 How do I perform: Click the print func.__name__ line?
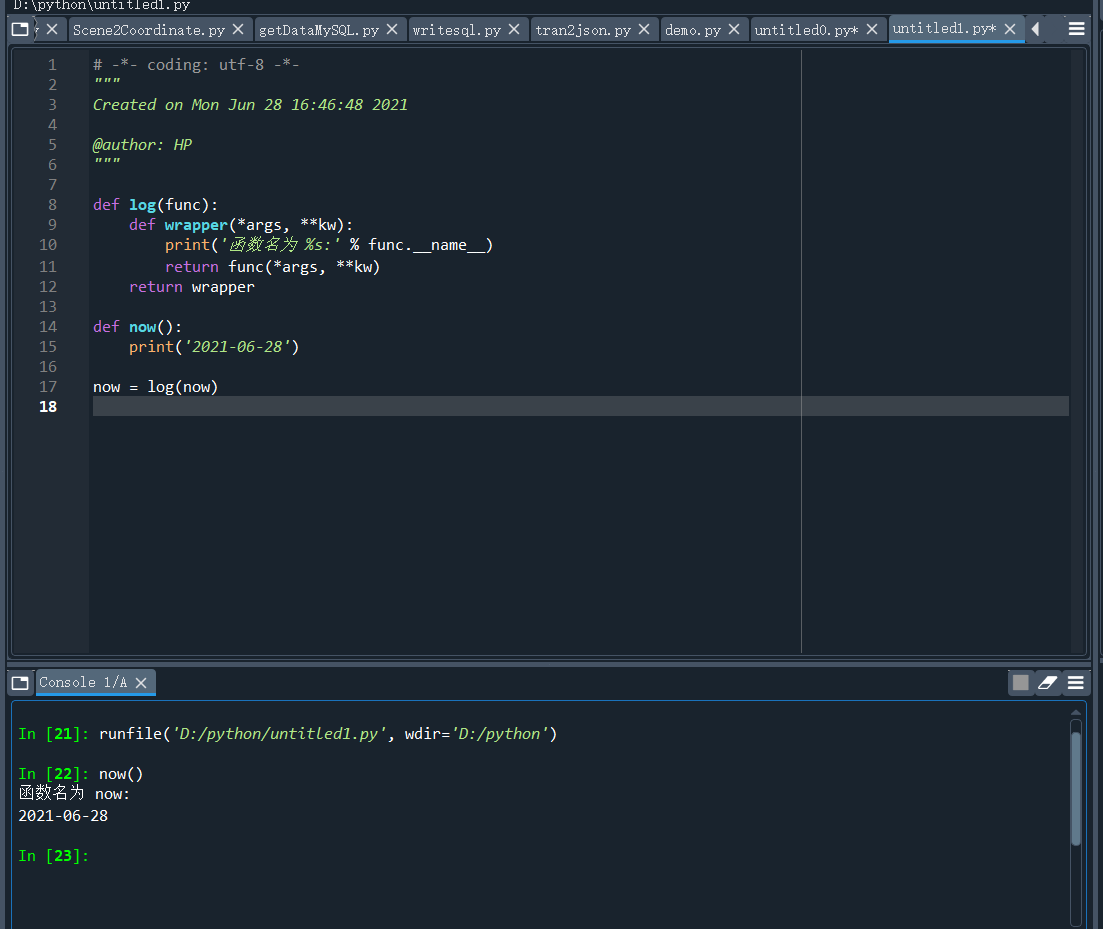point(329,245)
